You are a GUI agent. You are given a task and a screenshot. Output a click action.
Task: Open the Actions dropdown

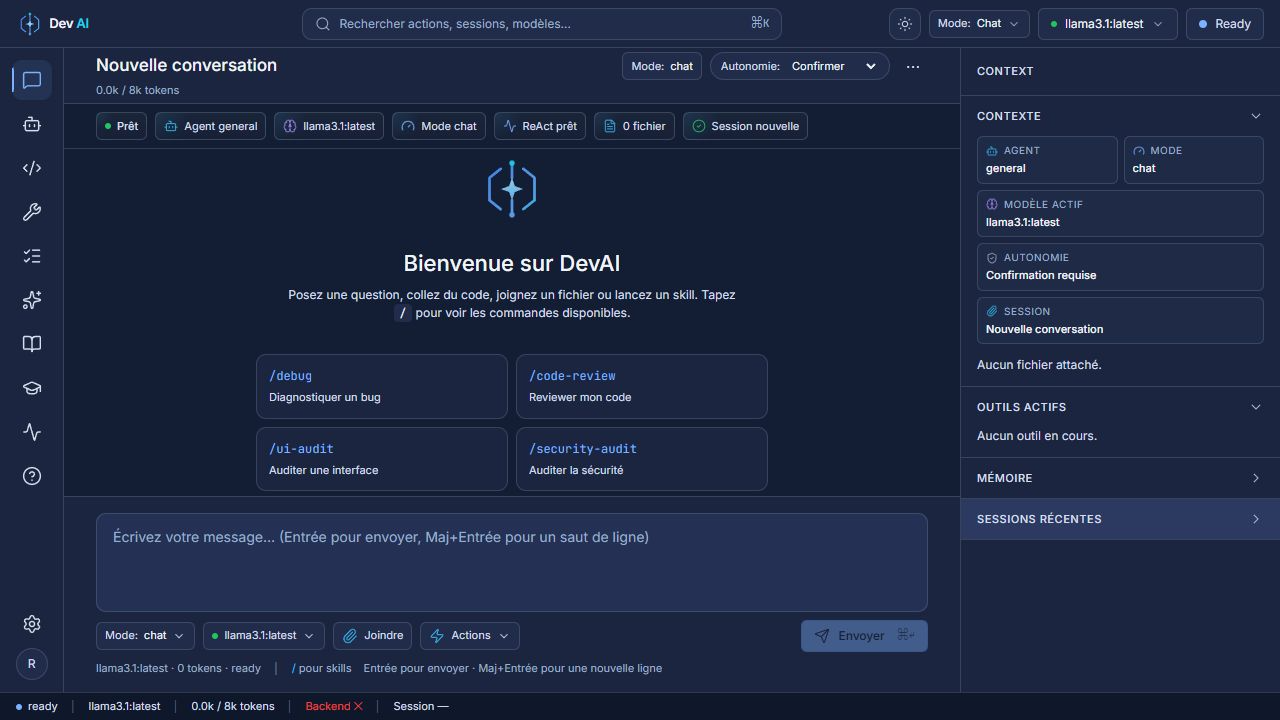tap(470, 635)
